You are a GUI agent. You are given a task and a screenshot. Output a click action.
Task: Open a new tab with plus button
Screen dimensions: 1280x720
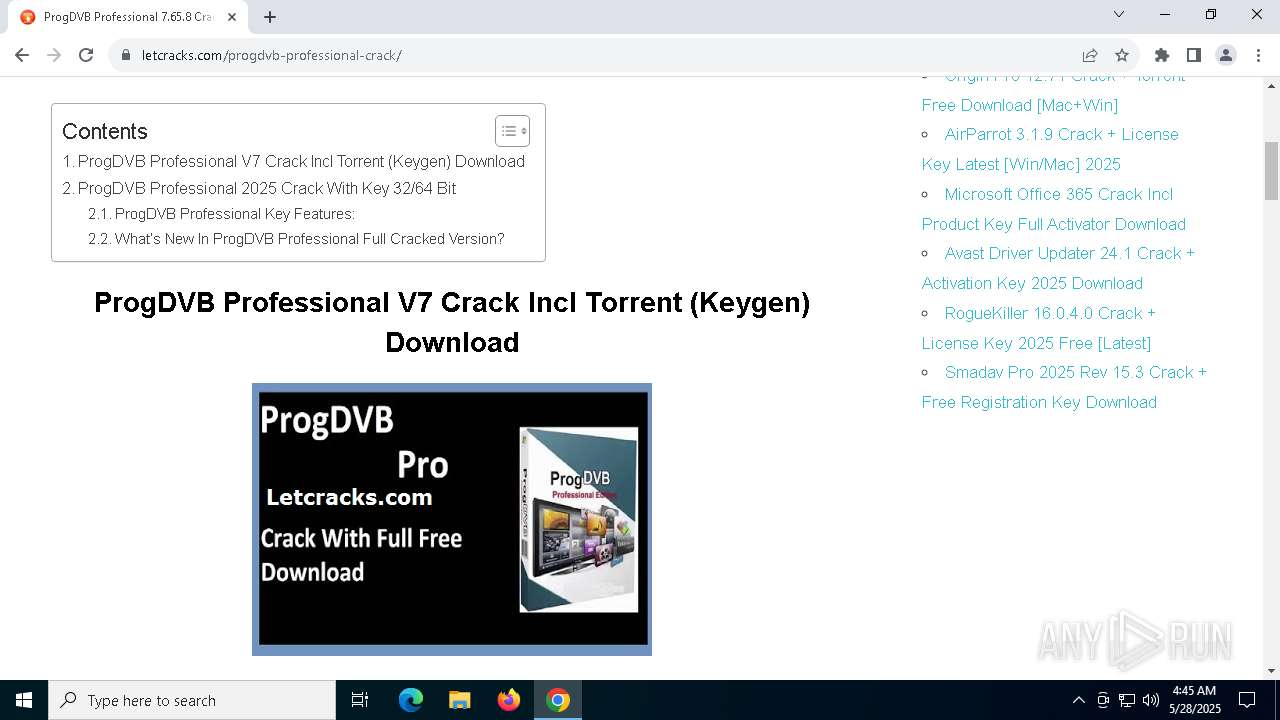tap(270, 17)
